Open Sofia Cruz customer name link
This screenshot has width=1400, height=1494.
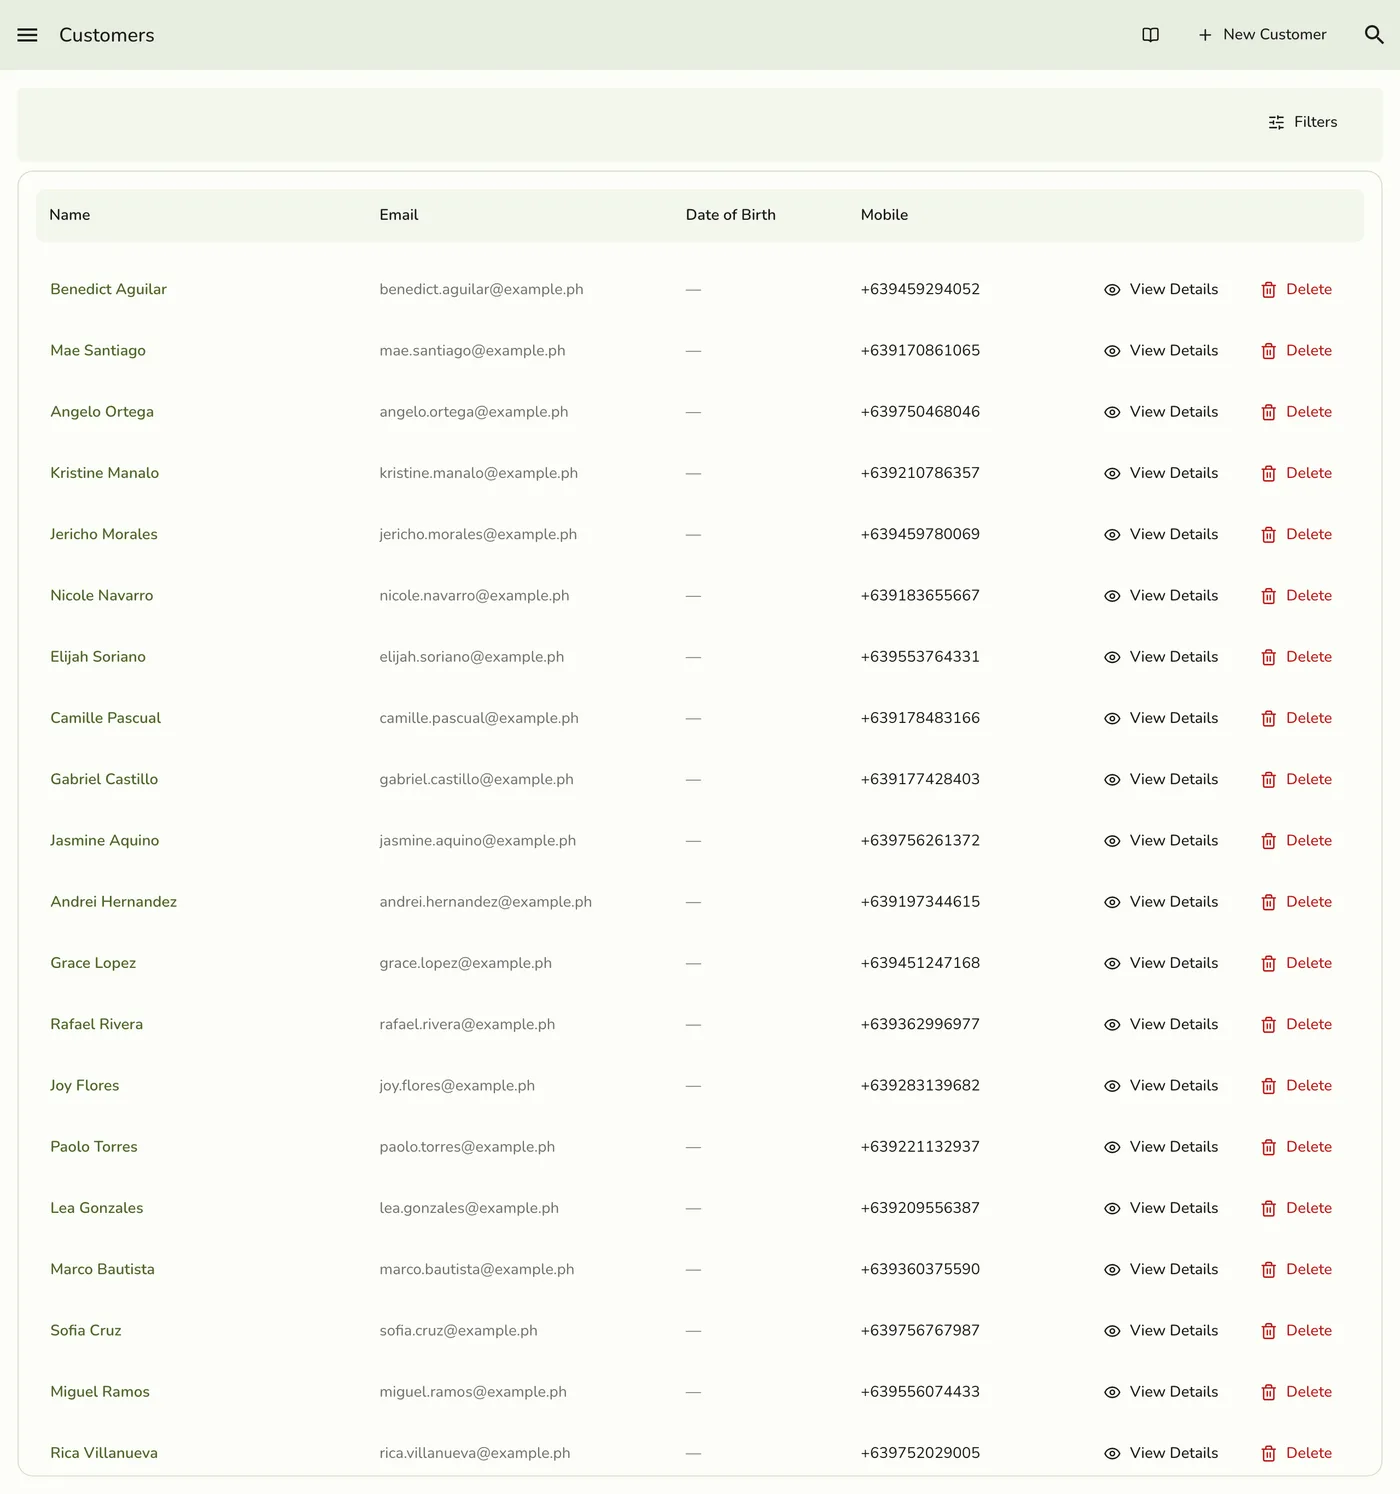tap(85, 1330)
